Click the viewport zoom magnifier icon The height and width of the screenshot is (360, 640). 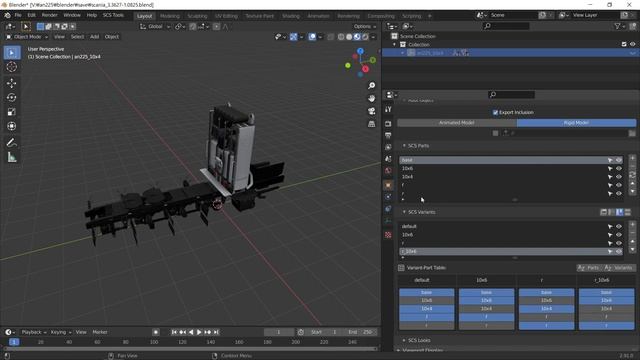(x=371, y=85)
